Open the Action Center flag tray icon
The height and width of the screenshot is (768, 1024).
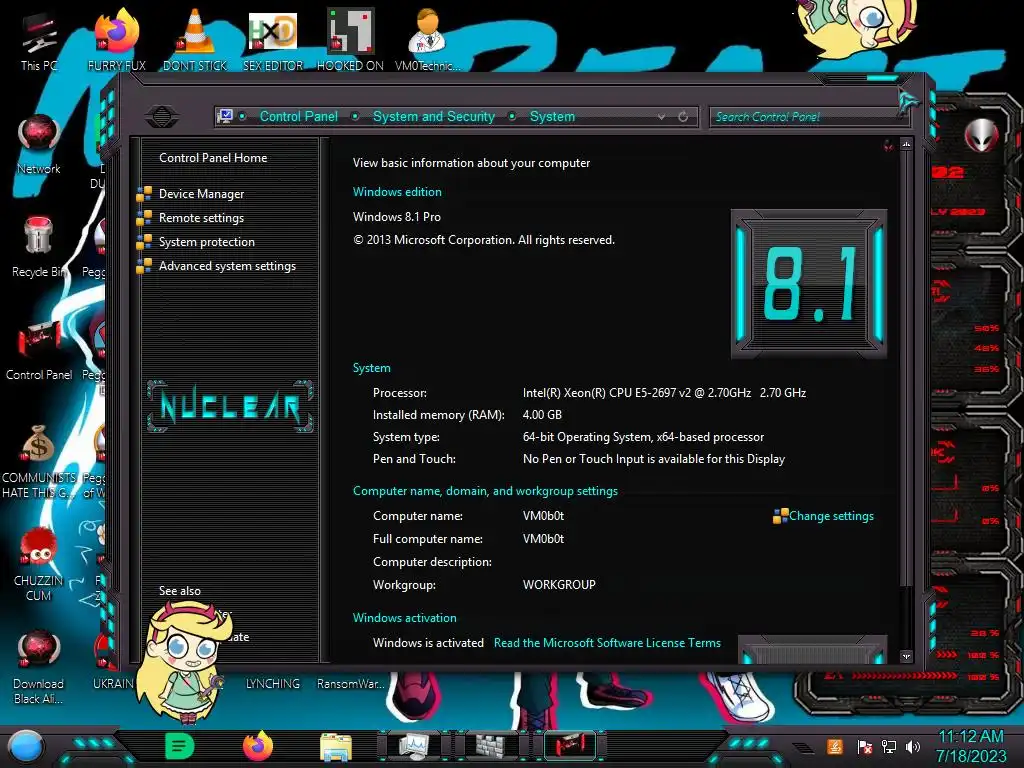tap(865, 746)
